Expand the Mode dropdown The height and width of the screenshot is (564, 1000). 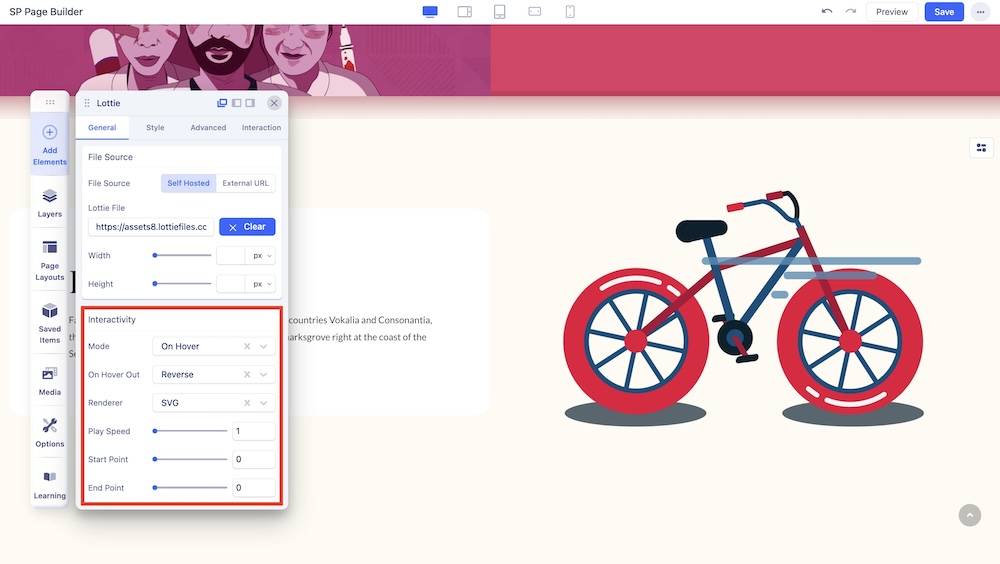(x=263, y=346)
